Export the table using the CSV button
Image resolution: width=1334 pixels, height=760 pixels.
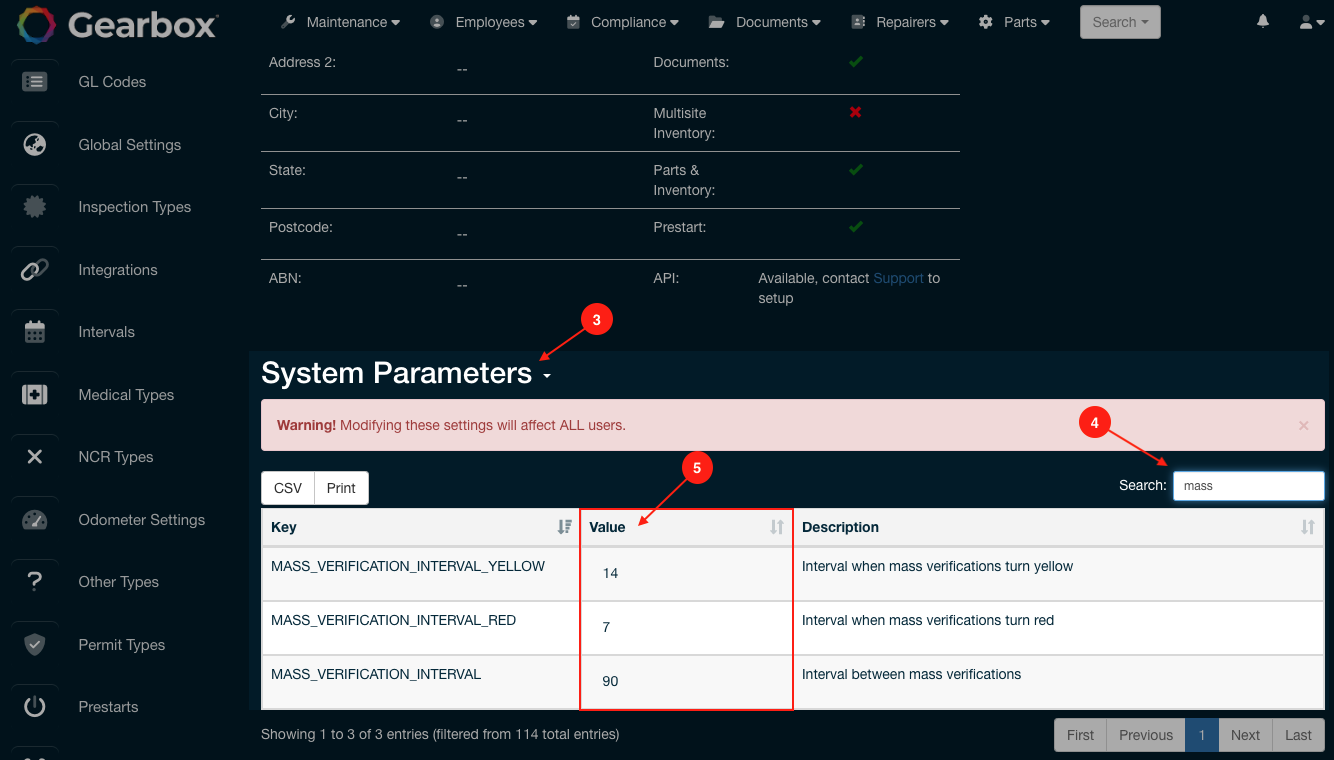[287, 487]
